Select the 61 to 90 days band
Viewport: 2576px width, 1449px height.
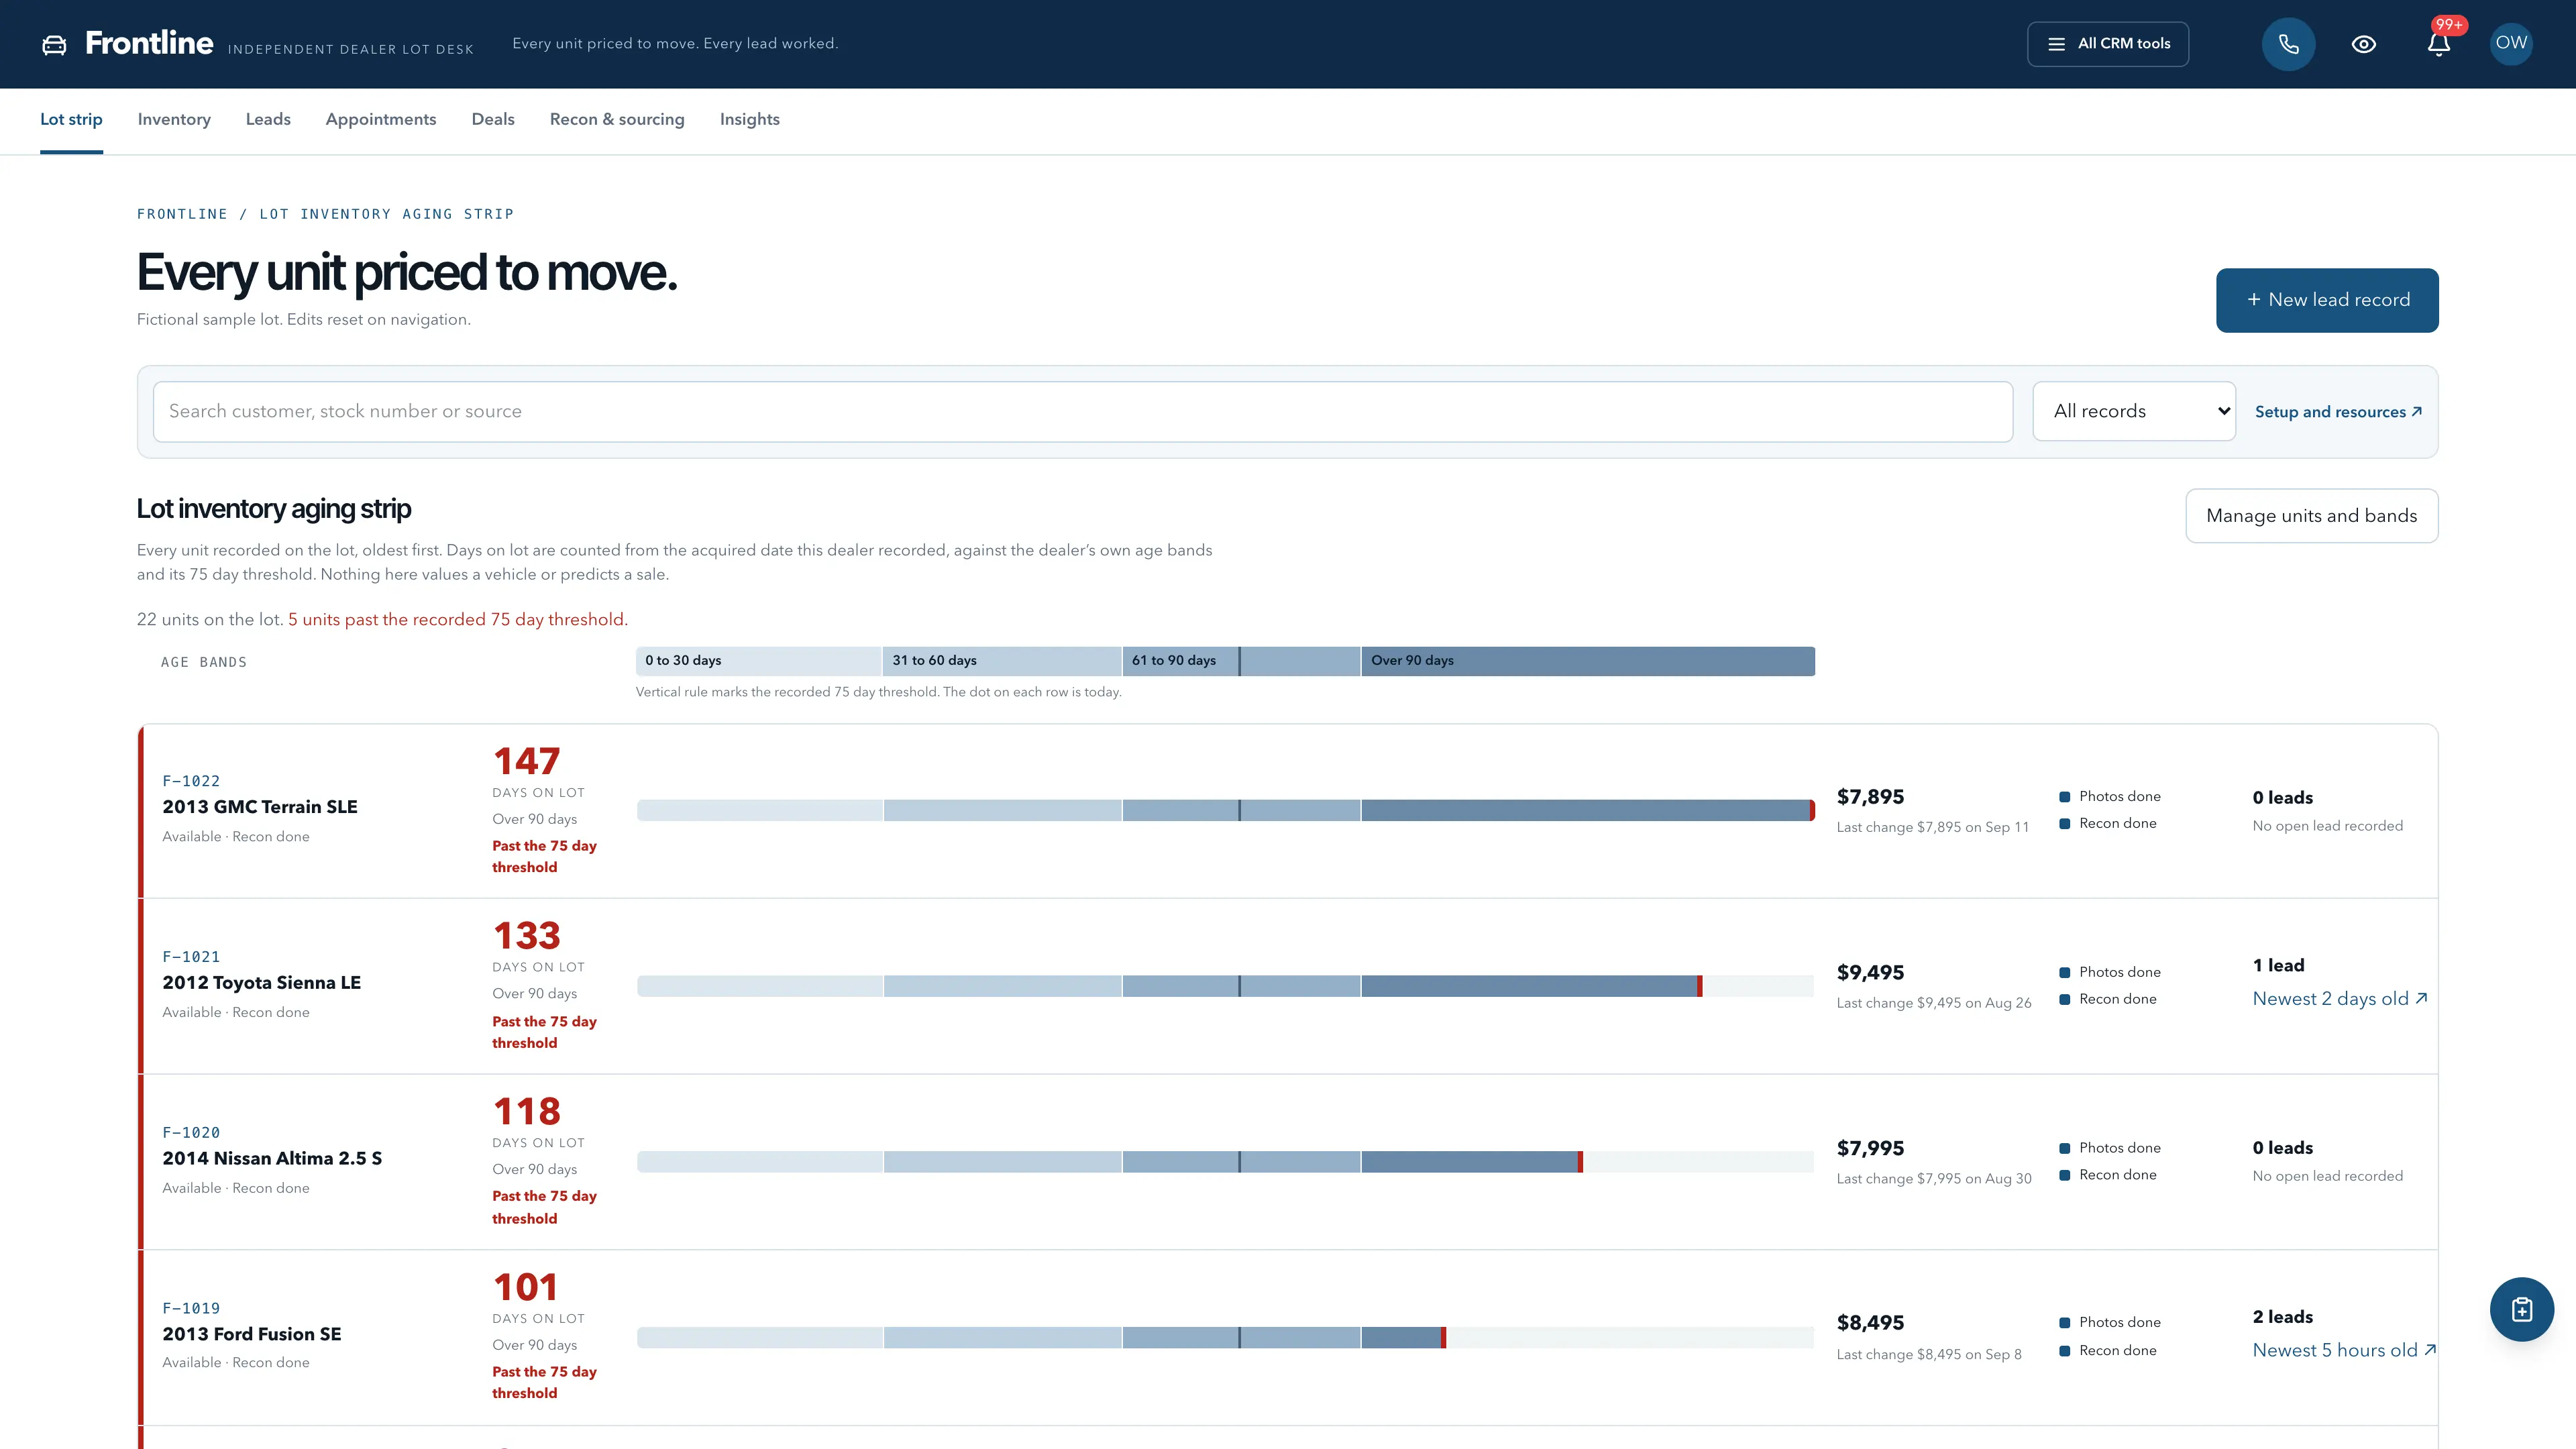tap(1241, 661)
